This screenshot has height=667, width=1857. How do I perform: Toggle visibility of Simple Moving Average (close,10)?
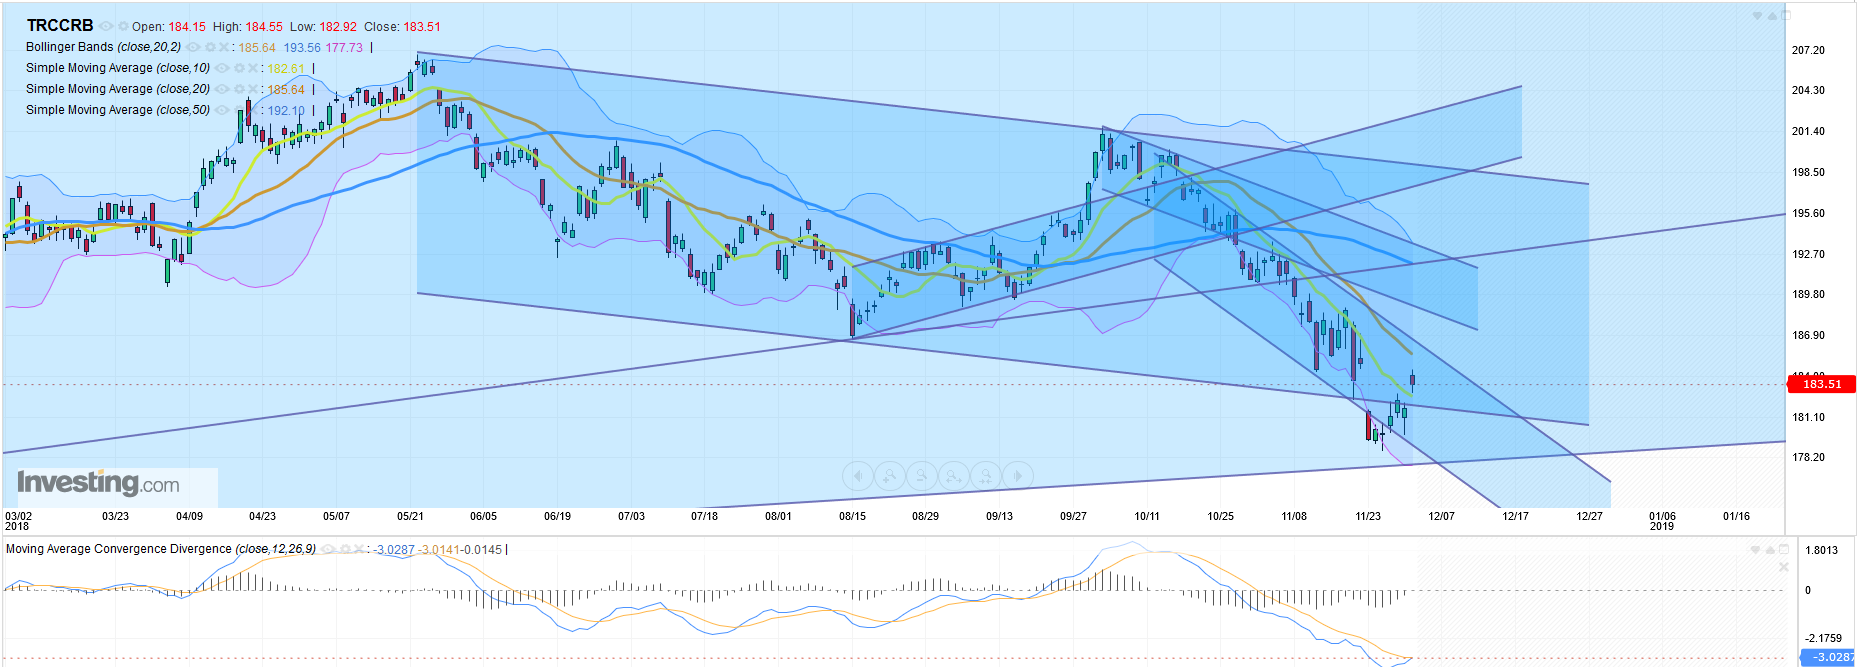coord(221,68)
